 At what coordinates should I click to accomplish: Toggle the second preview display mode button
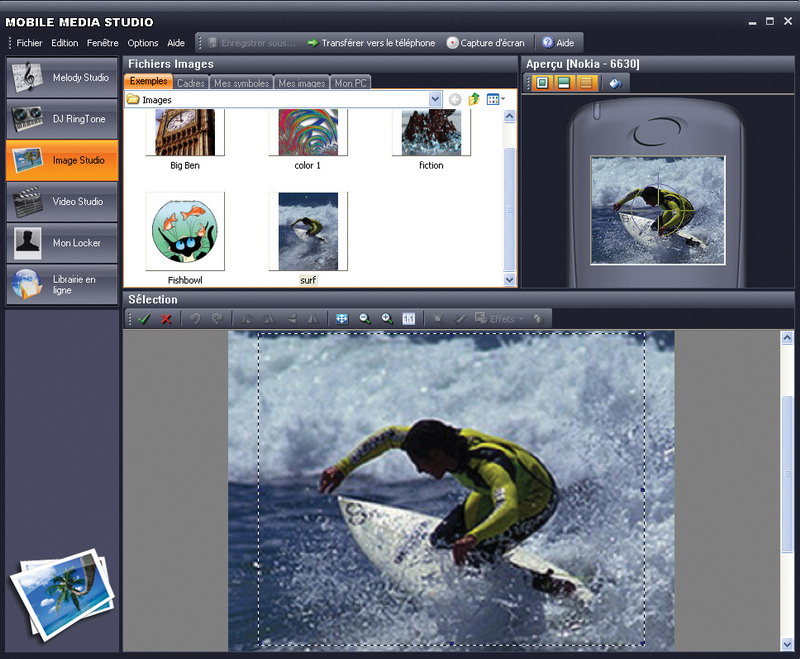[564, 83]
